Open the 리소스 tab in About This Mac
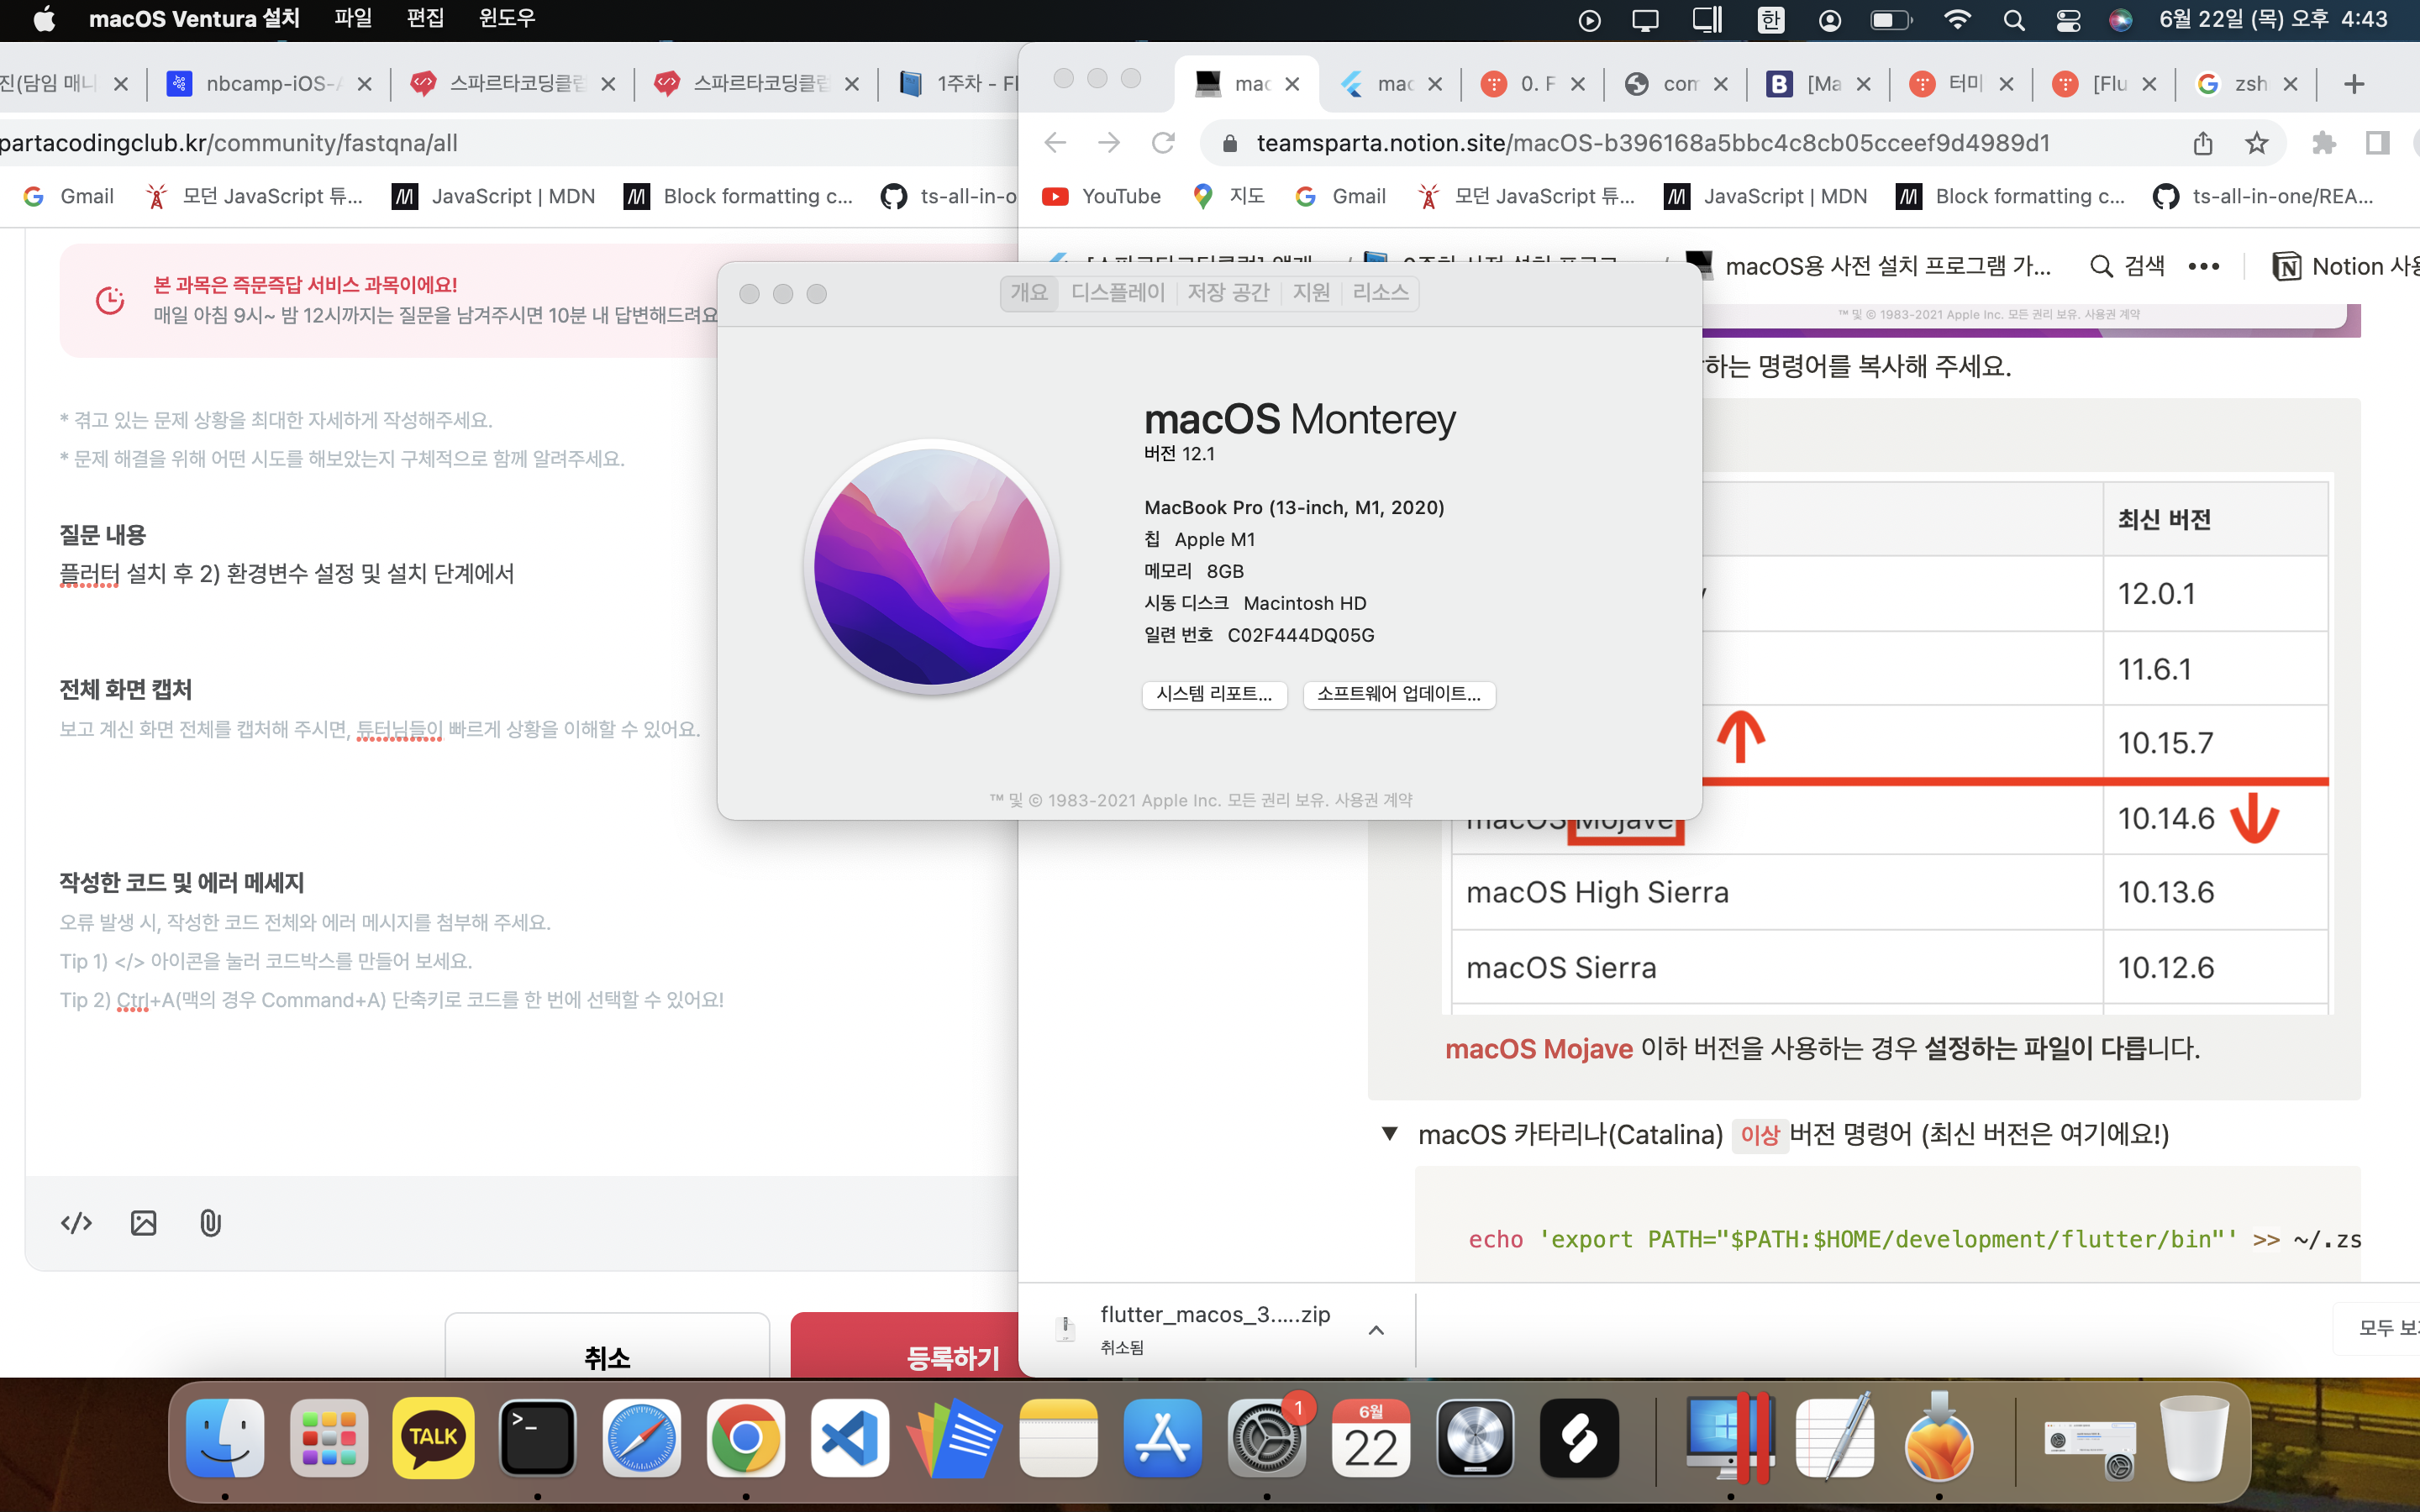 click(x=1380, y=293)
